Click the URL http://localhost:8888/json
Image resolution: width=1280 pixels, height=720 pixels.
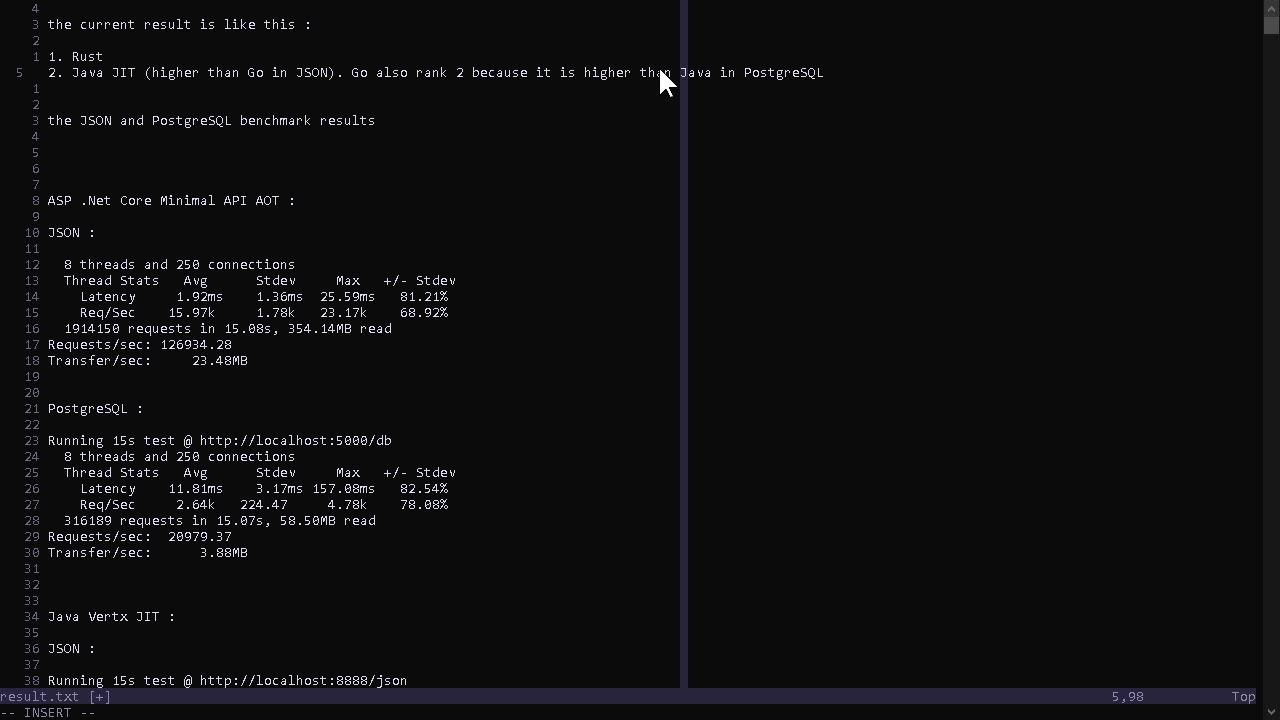(x=303, y=681)
